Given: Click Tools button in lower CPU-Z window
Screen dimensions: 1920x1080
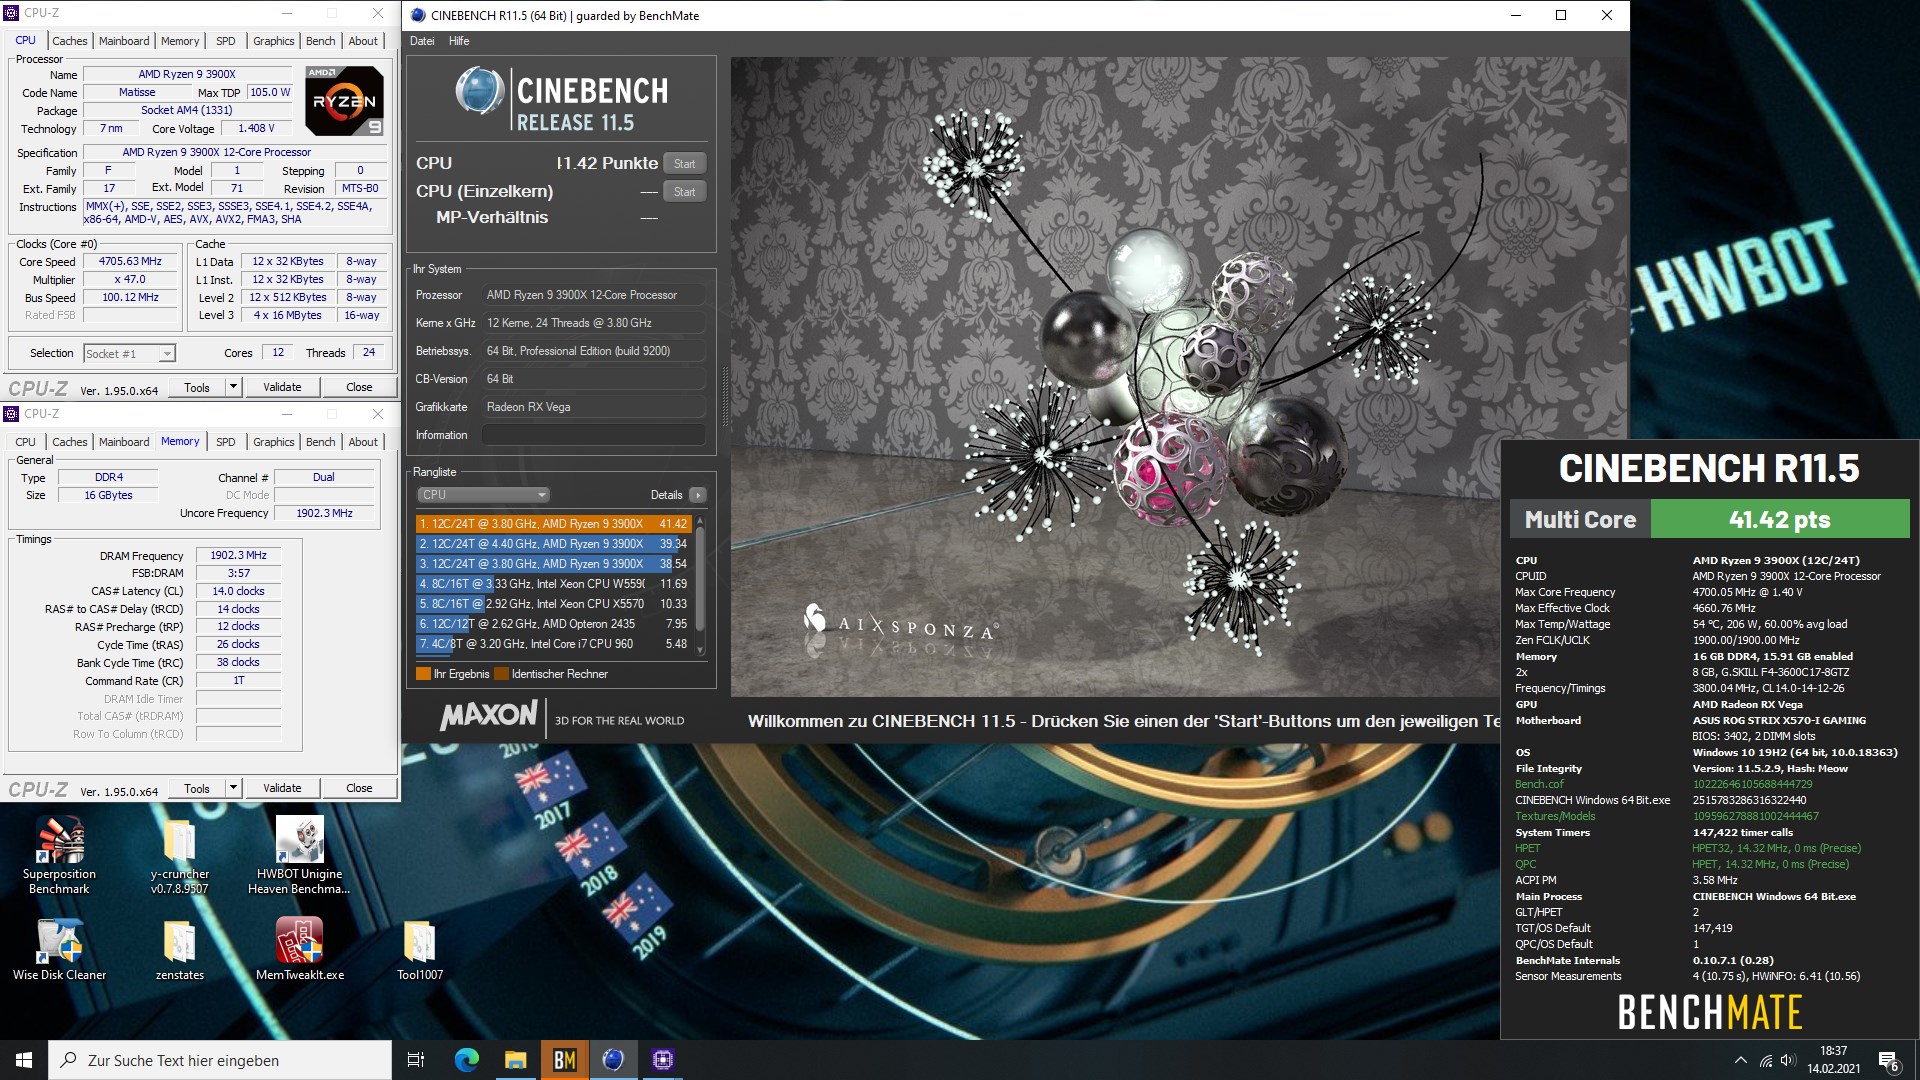Looking at the screenshot, I should [x=197, y=788].
